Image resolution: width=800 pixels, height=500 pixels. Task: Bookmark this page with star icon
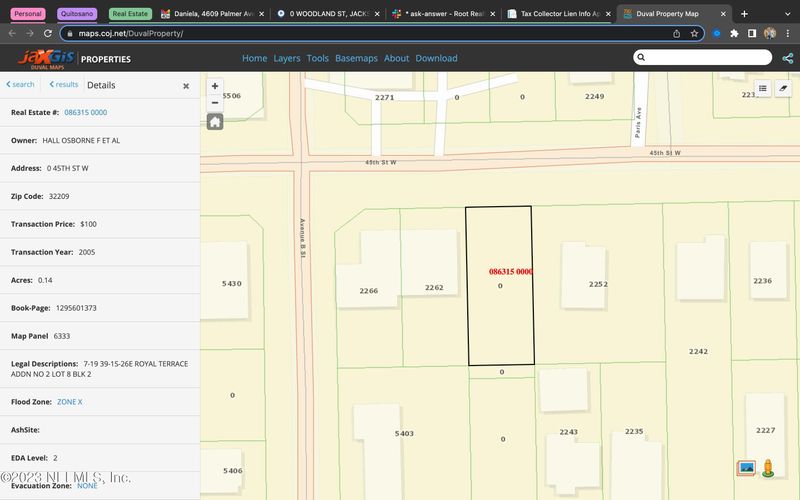pyautogui.click(x=694, y=34)
